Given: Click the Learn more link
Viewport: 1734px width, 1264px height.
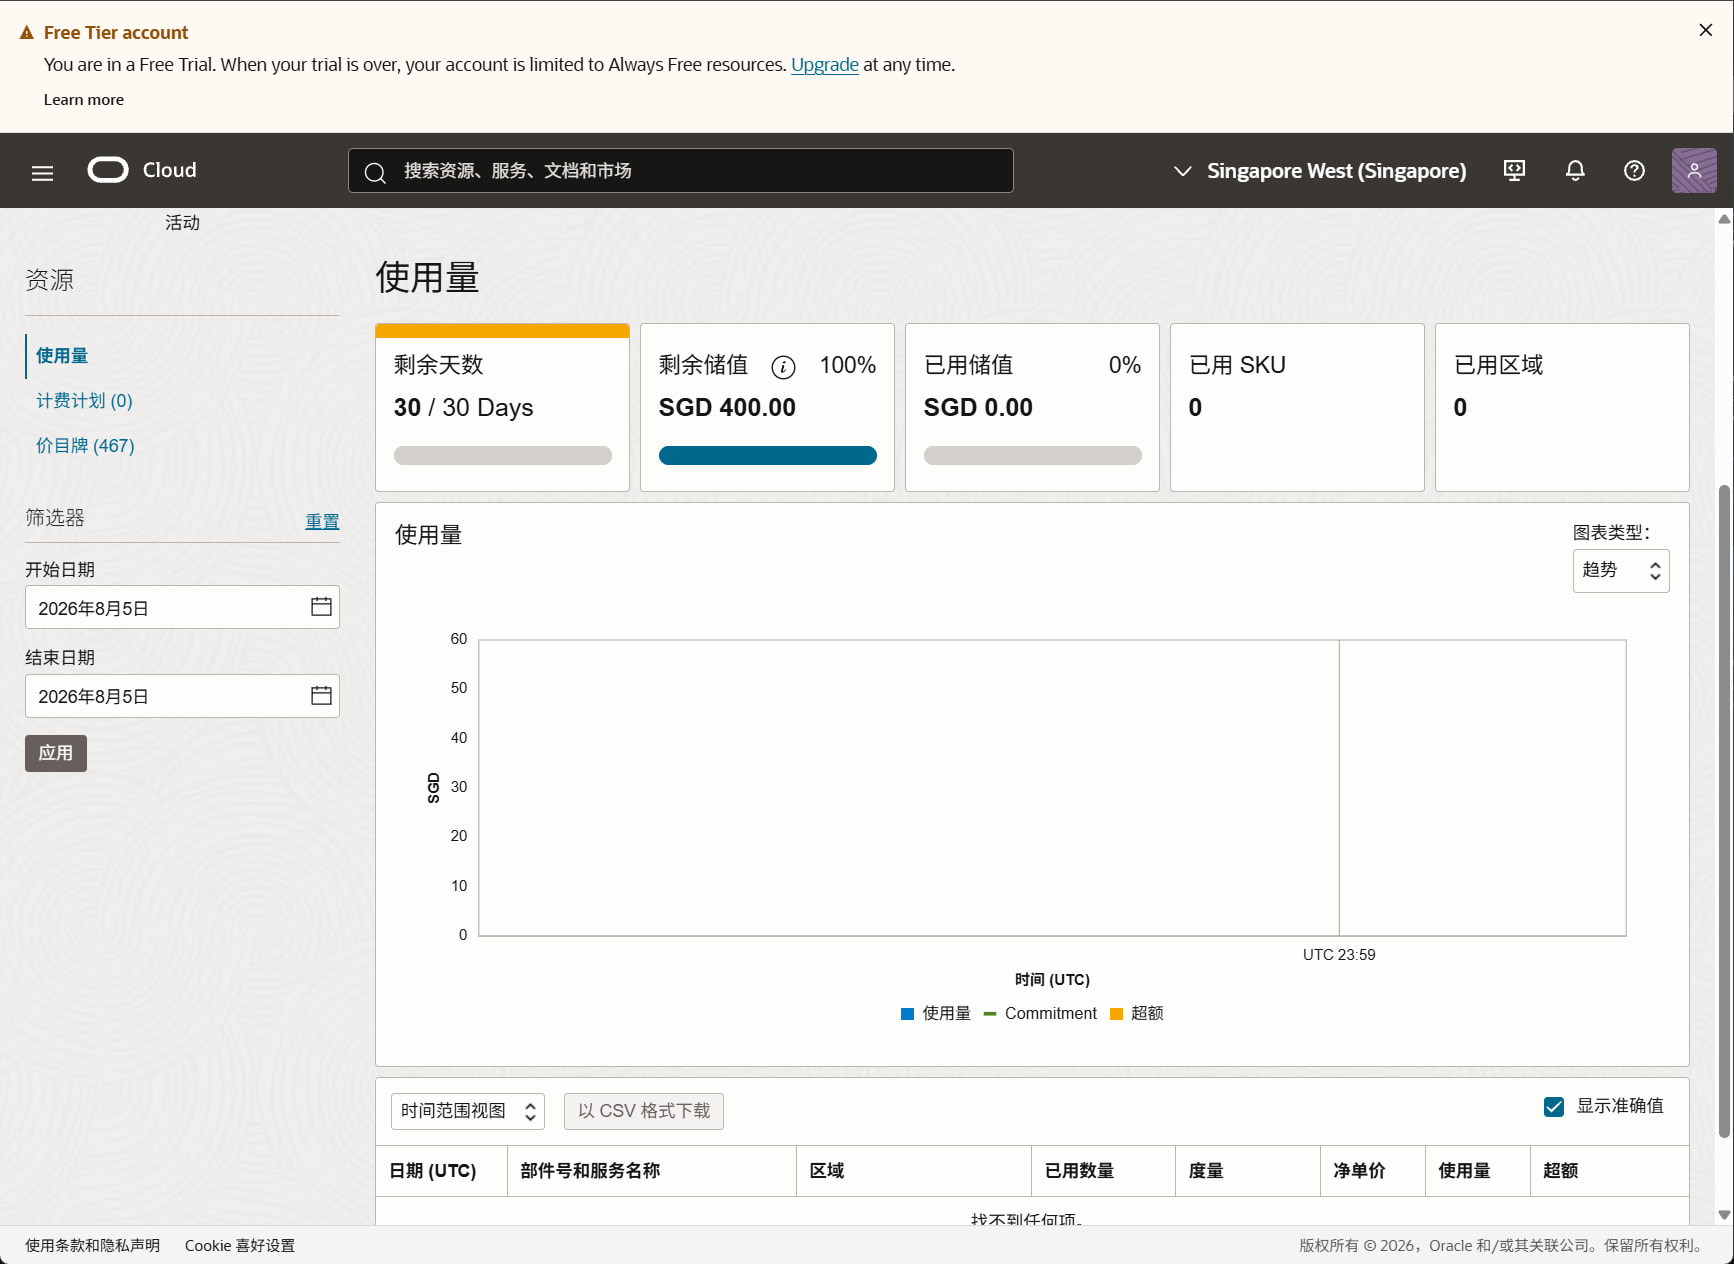Looking at the screenshot, I should [84, 100].
